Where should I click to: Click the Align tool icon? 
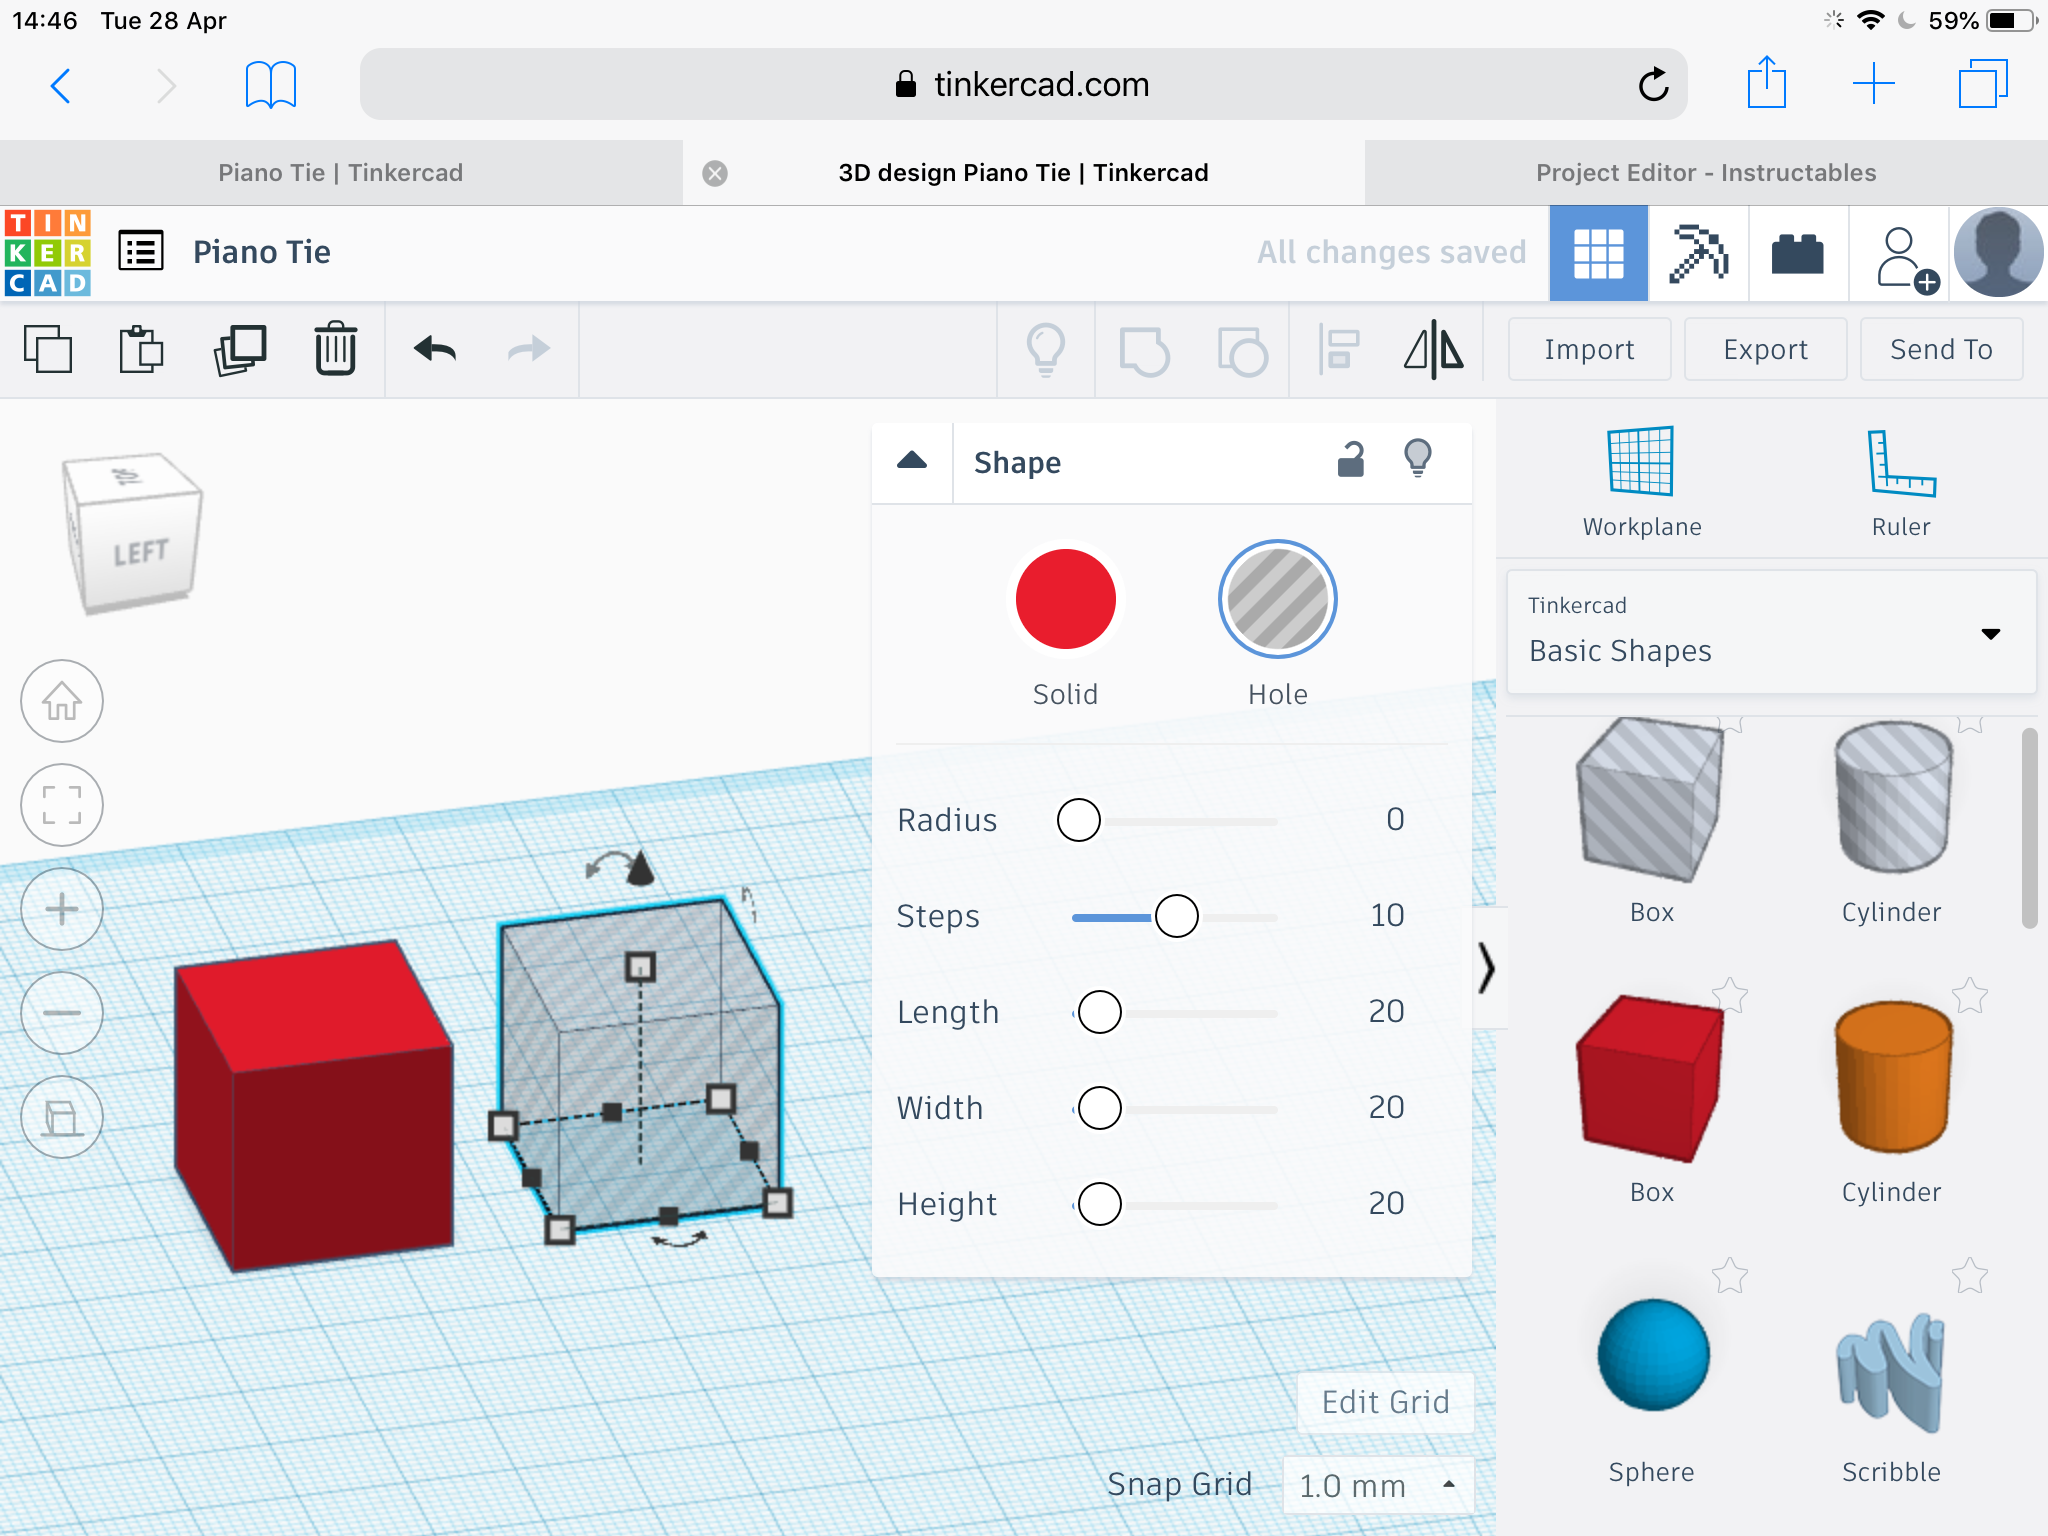point(1338,349)
